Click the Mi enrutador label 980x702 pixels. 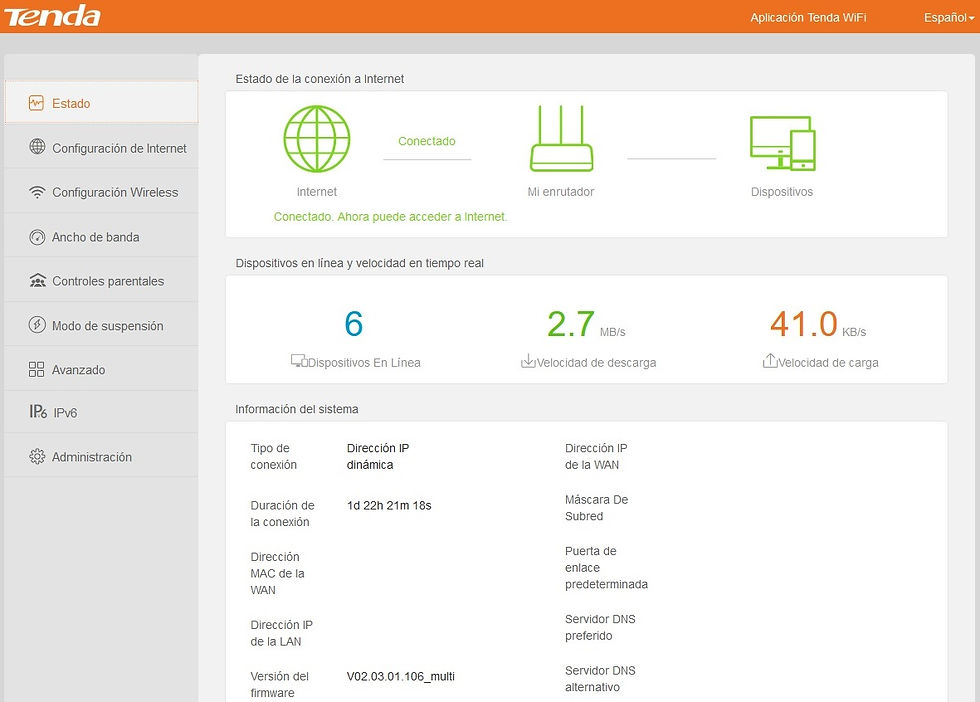(561, 192)
